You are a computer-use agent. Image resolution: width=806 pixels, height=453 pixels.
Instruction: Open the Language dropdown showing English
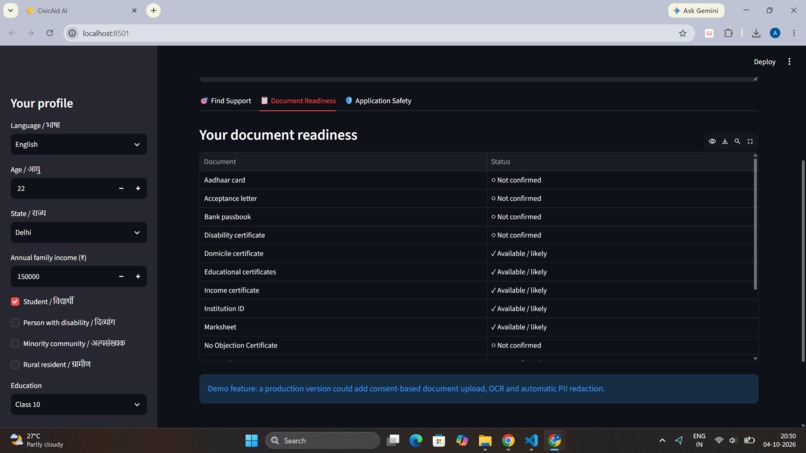(x=78, y=144)
